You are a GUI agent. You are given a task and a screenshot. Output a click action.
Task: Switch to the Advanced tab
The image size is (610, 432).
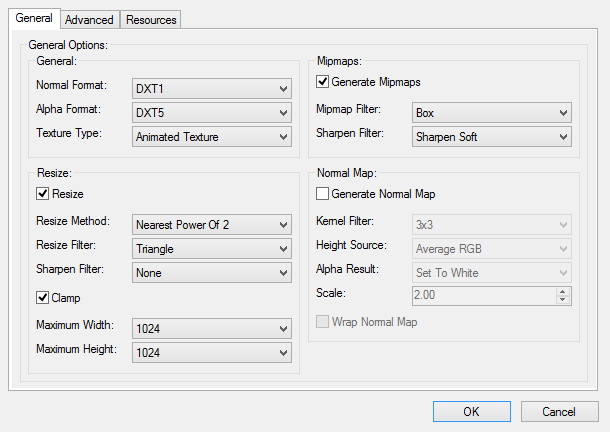pos(90,19)
